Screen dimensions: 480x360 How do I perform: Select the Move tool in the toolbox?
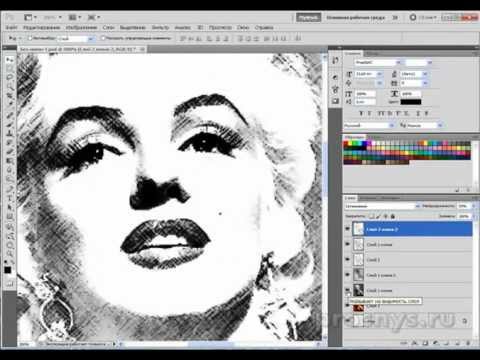[9, 60]
